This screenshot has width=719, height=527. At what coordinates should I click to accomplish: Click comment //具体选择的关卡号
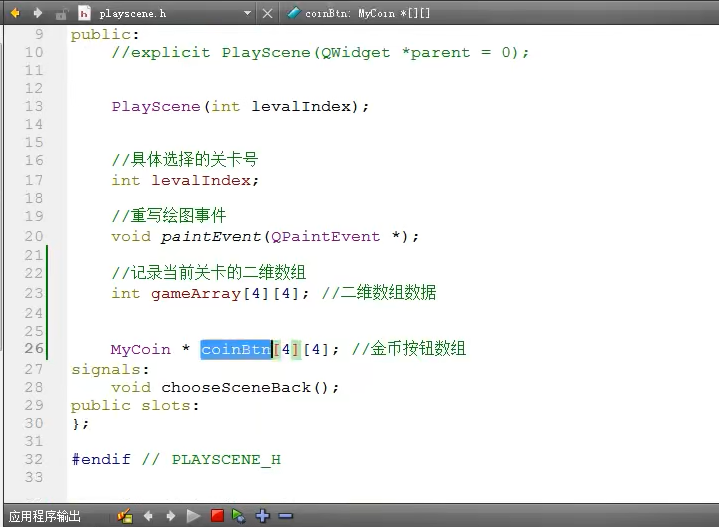point(185,160)
